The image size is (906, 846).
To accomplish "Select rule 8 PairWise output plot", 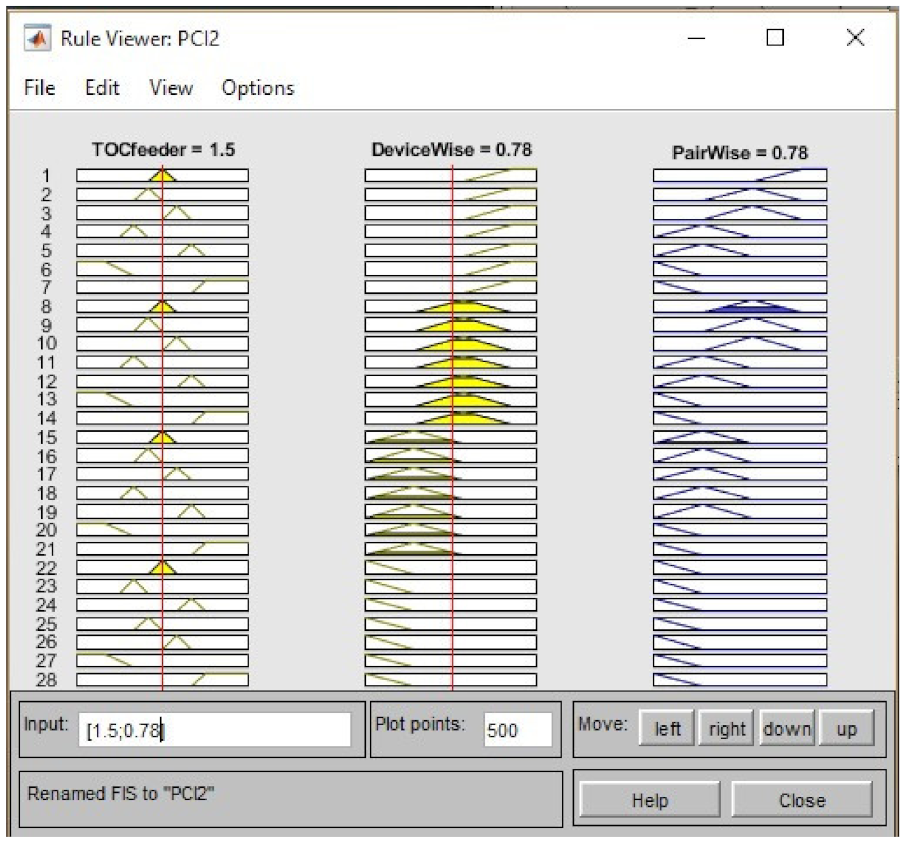I will 740,307.
